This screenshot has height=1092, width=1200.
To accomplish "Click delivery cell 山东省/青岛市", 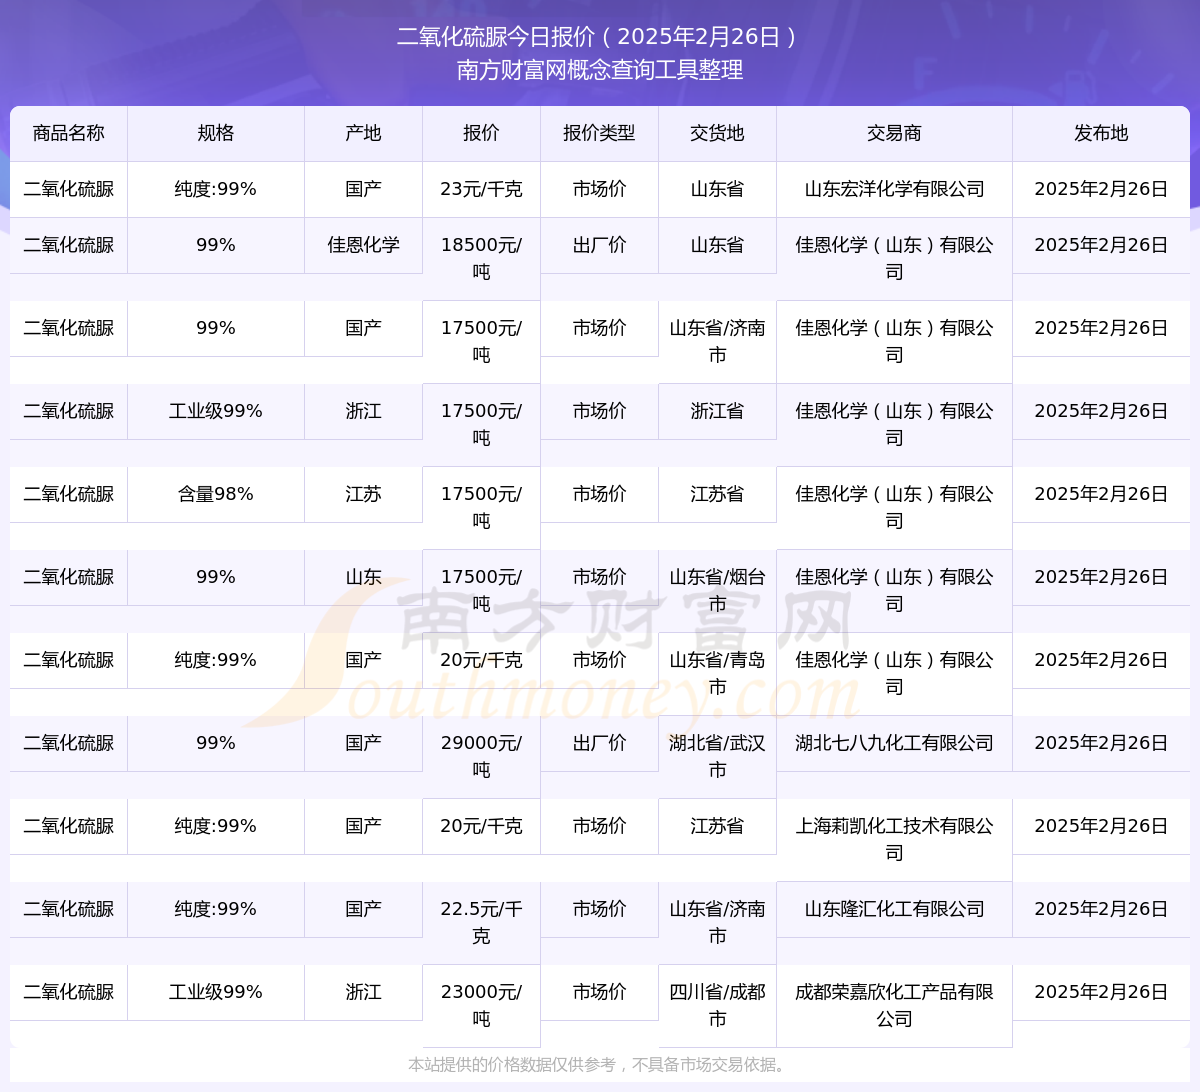I will [717, 673].
